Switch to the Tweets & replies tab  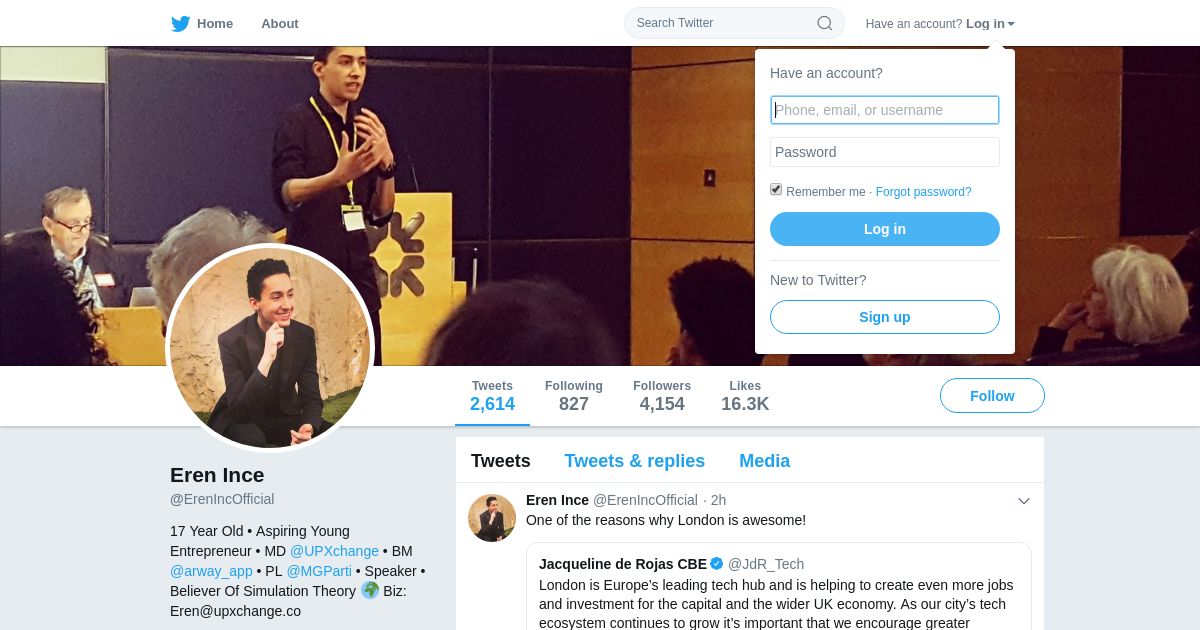pyautogui.click(x=634, y=461)
